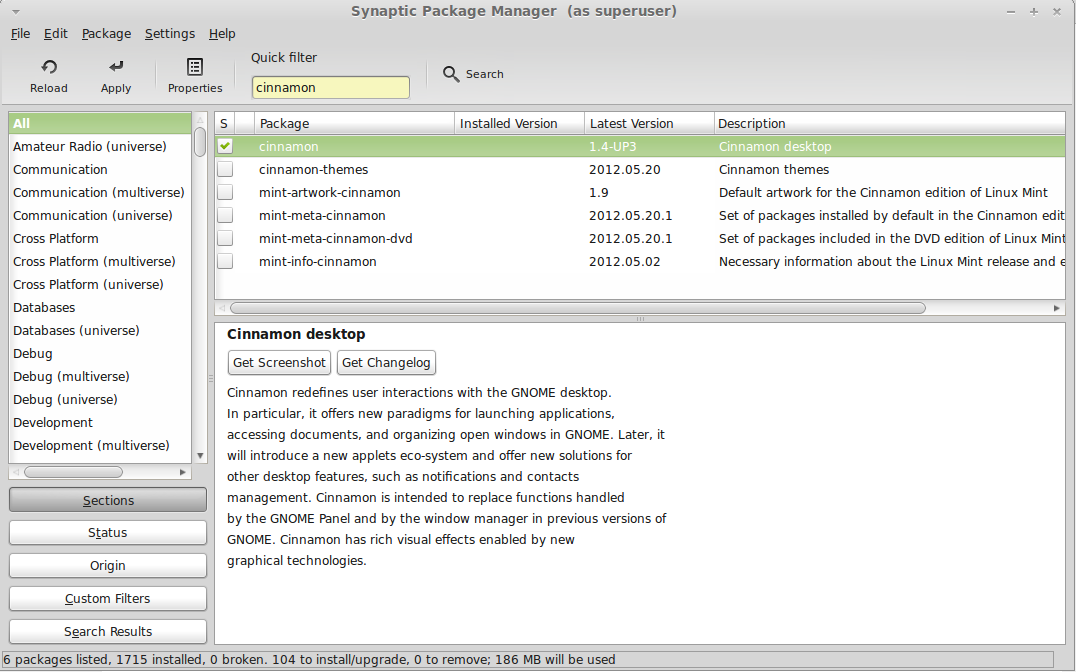This screenshot has height=672, width=1076.
Task: Click package list horizontal scrollbar thumb
Action: [578, 308]
